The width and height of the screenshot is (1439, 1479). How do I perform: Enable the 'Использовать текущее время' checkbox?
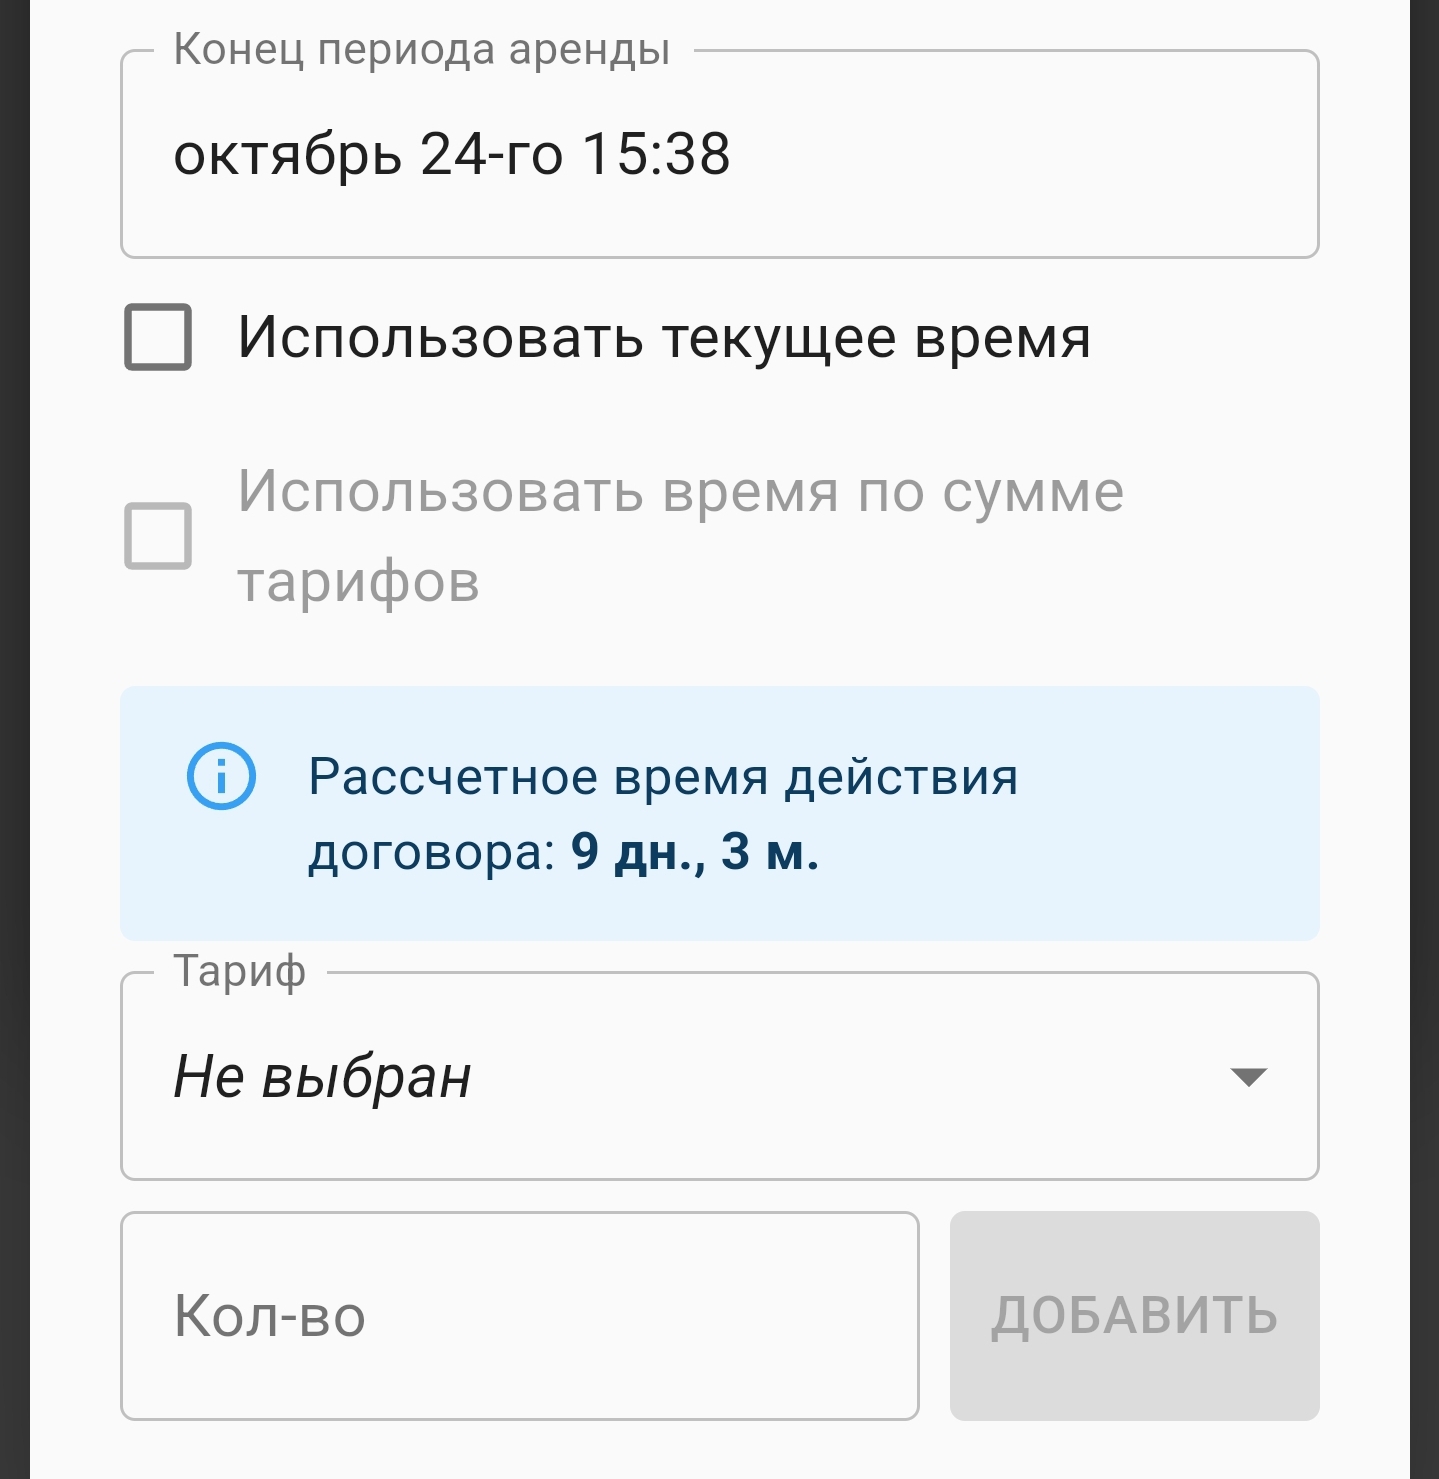(x=157, y=340)
